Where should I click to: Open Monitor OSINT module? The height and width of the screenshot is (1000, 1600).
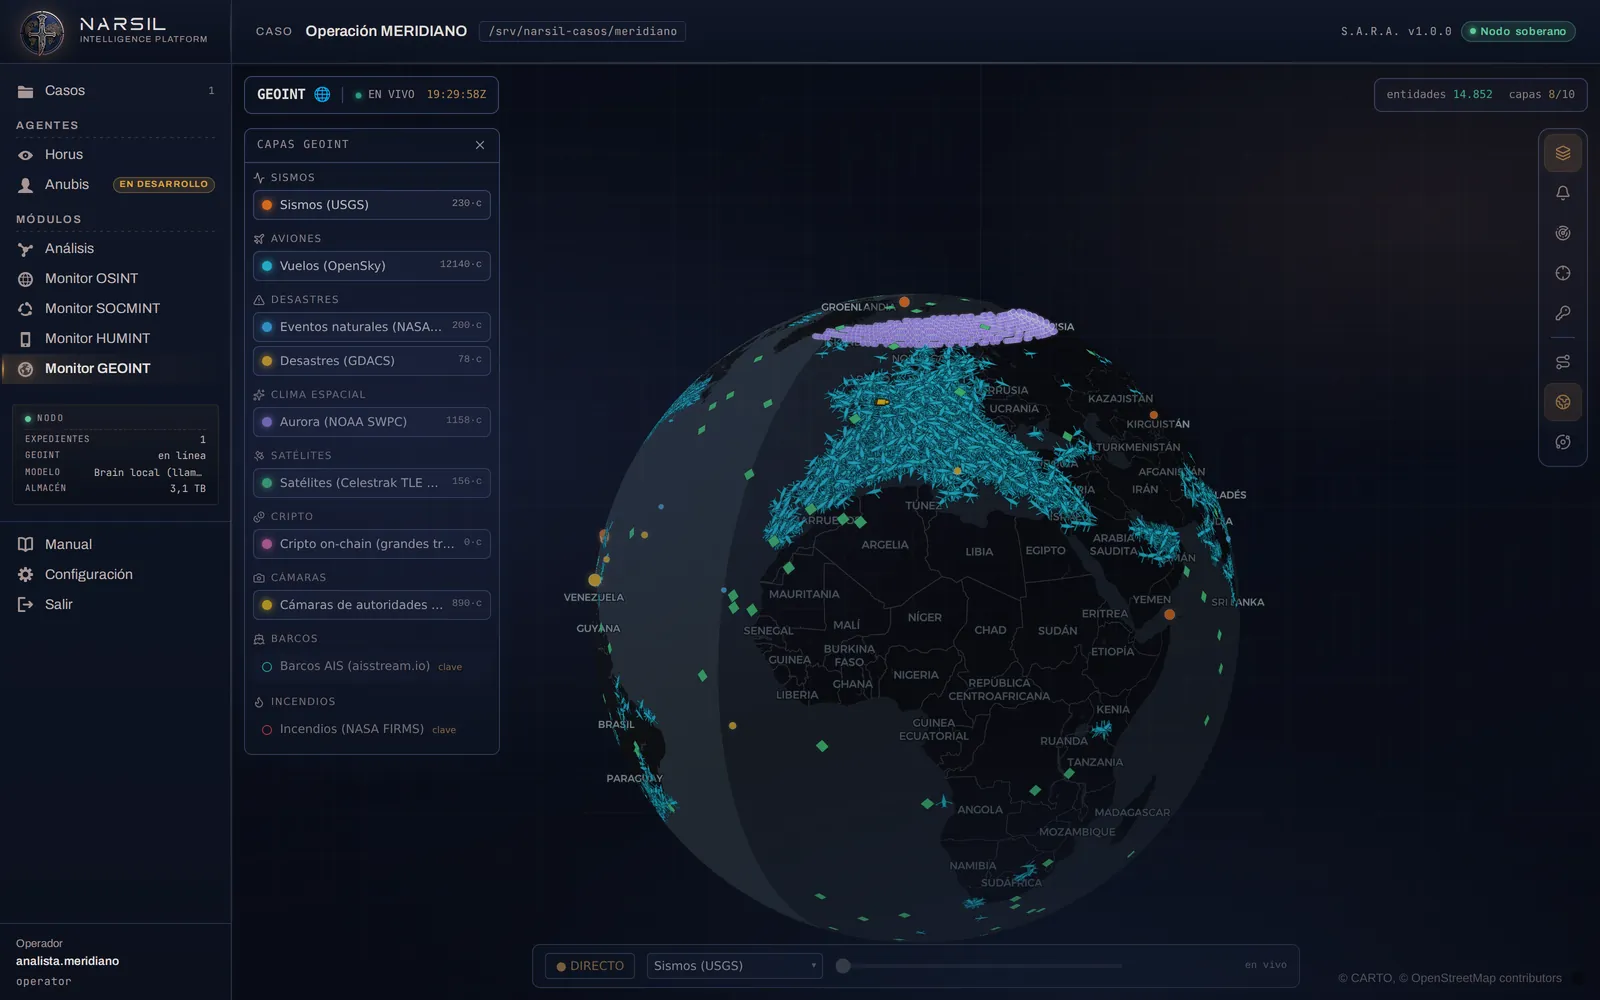116,278
